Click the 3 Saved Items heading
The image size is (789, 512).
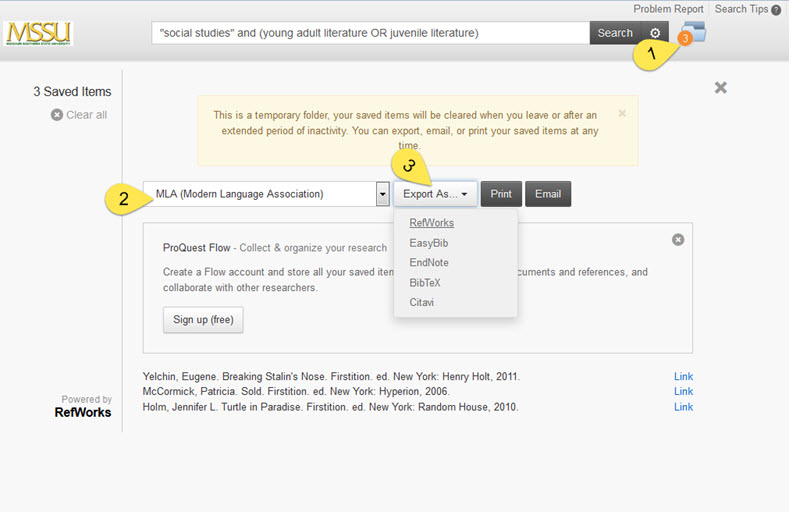pos(72,92)
